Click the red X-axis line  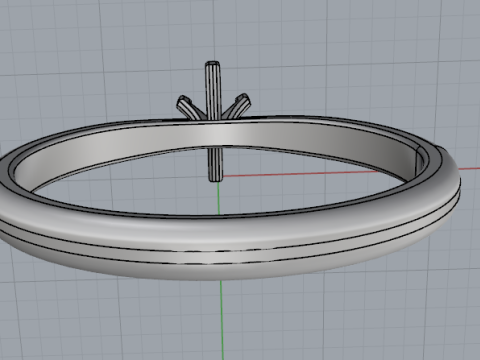click(x=300, y=174)
